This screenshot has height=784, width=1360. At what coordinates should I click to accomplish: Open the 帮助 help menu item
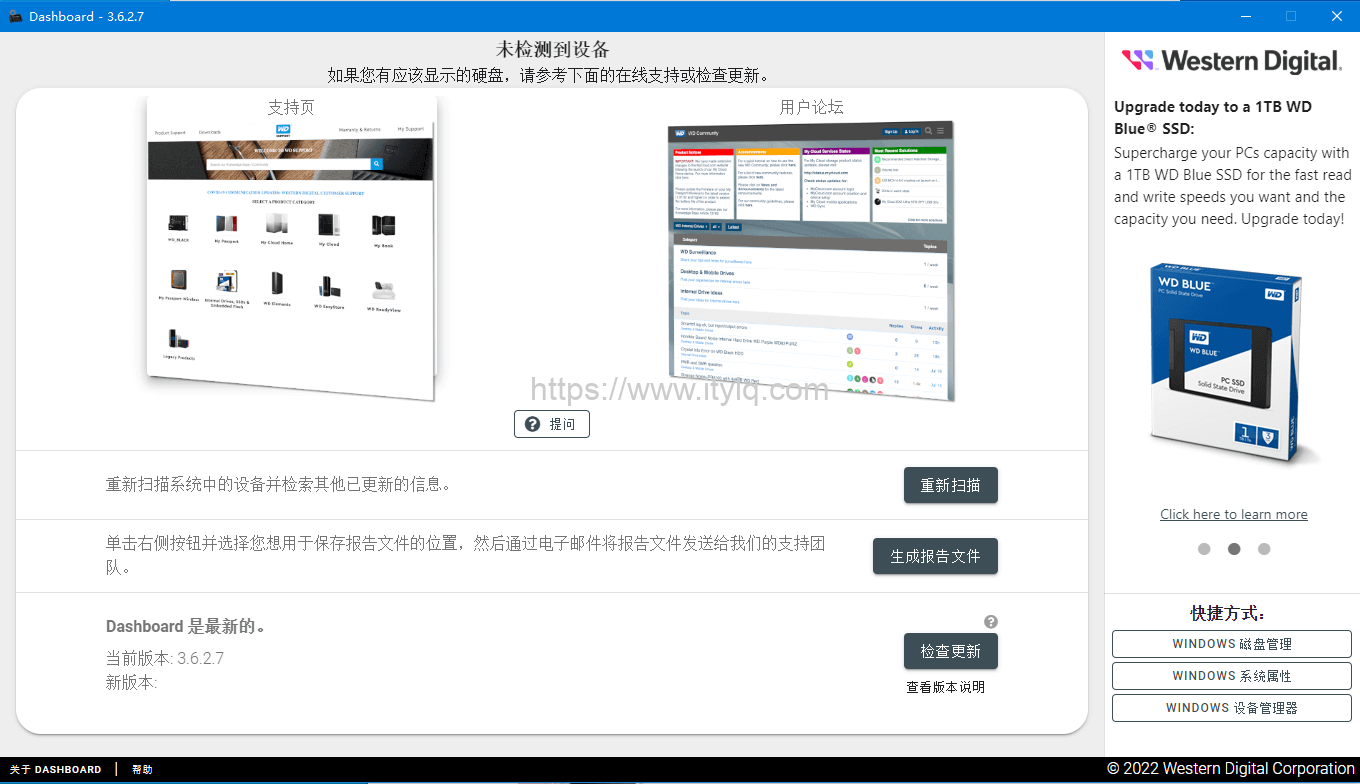pyautogui.click(x=142, y=770)
